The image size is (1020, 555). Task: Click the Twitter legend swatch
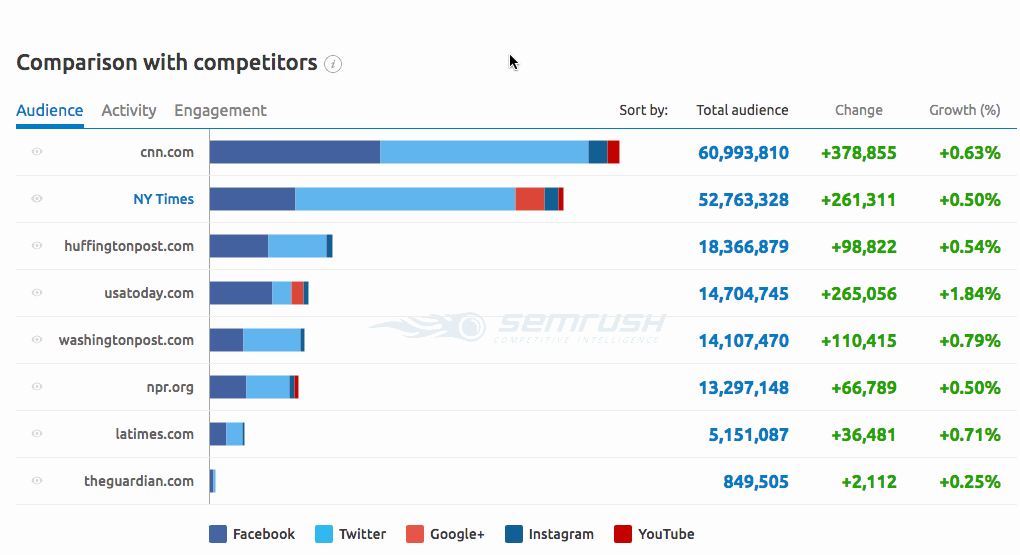[x=324, y=534]
